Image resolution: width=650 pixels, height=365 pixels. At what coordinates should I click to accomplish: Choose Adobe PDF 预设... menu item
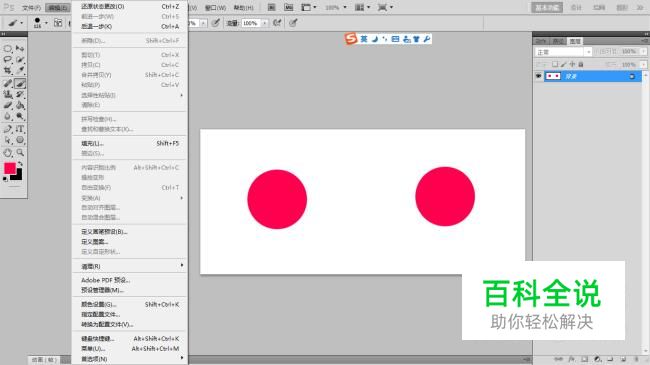tap(129, 280)
